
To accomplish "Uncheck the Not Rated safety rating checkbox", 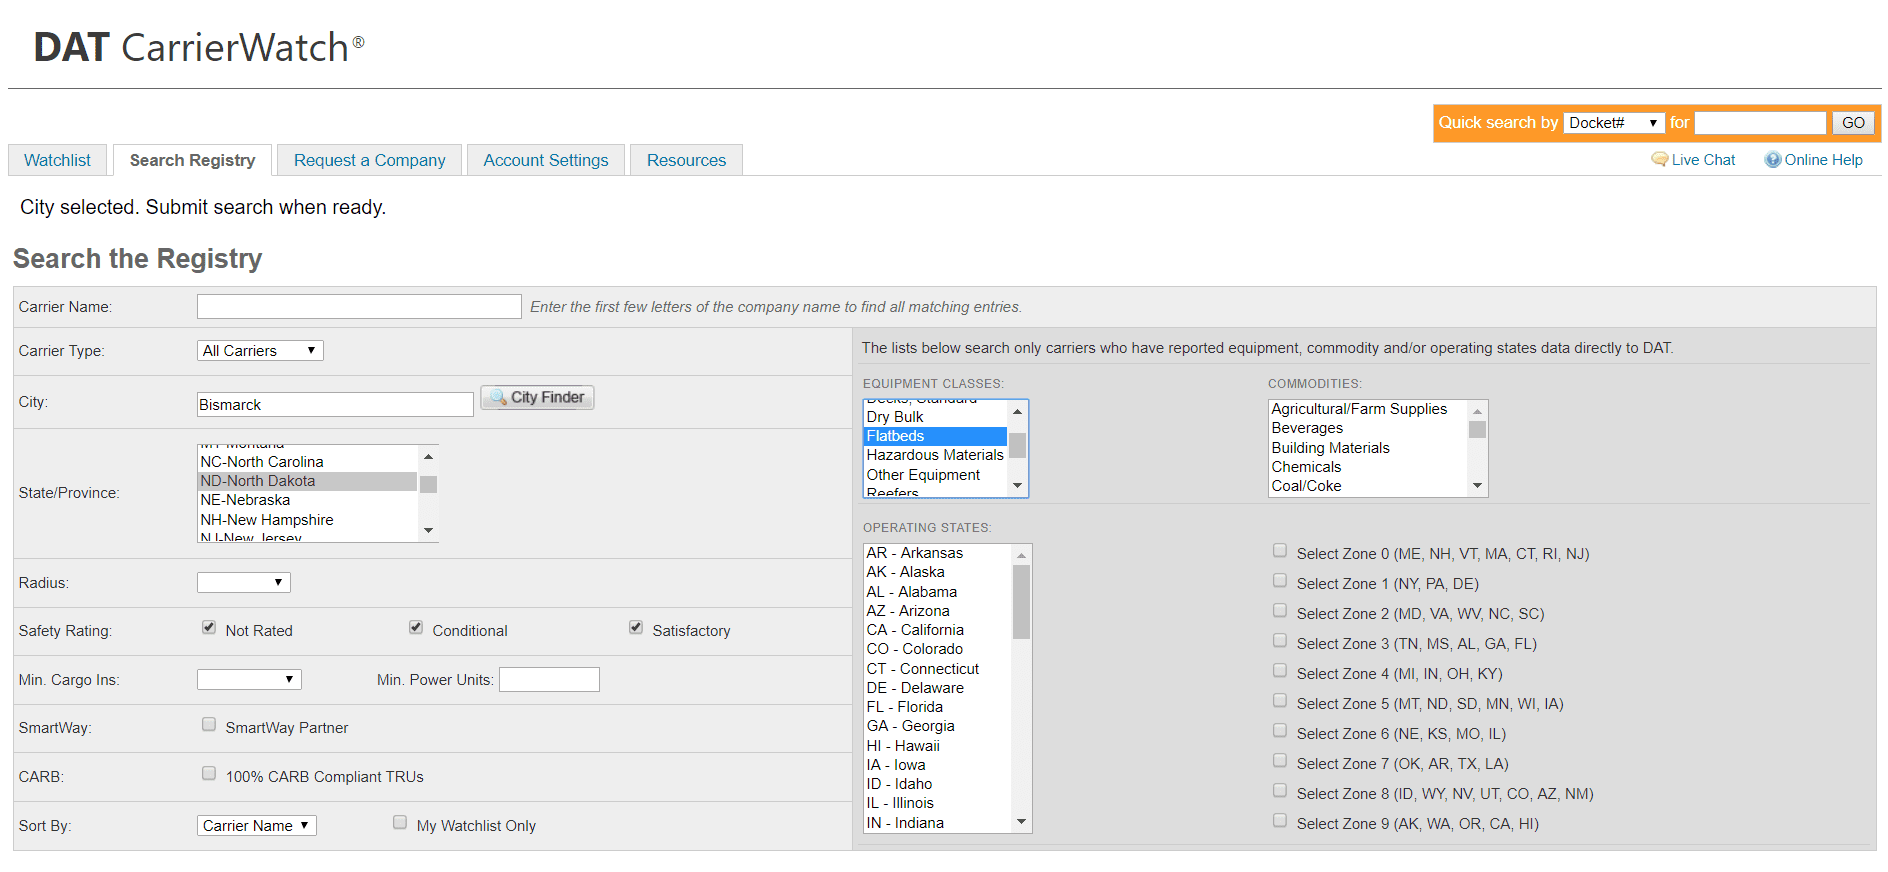I will point(209,627).
